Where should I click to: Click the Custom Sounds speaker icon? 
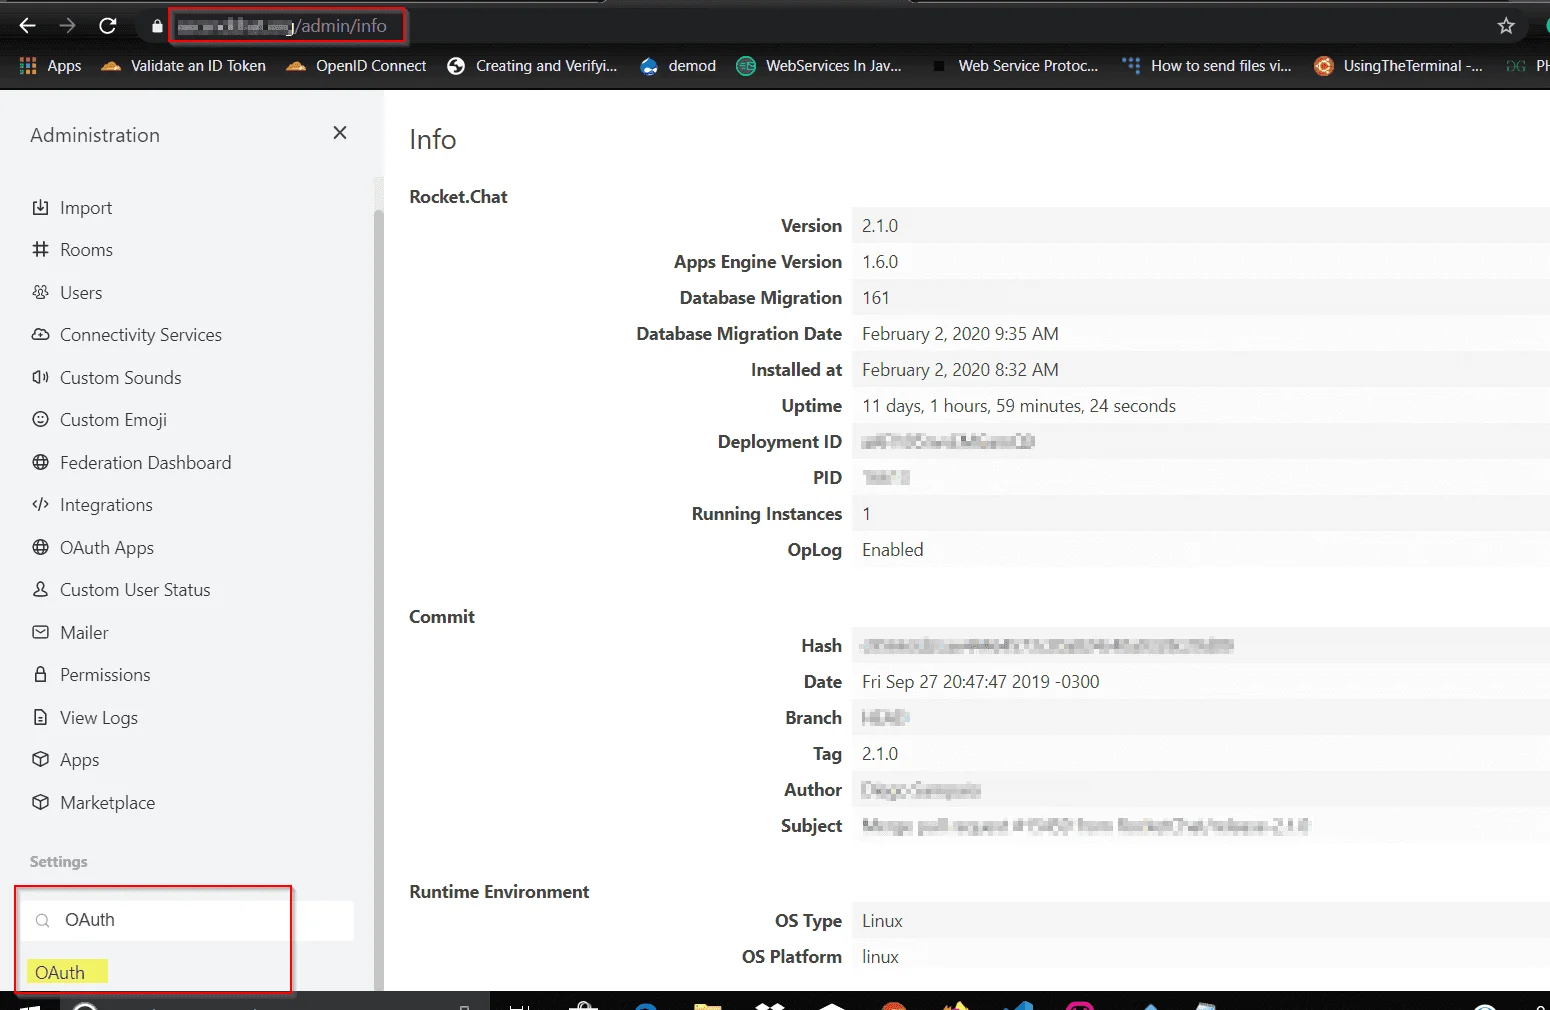[x=40, y=378]
